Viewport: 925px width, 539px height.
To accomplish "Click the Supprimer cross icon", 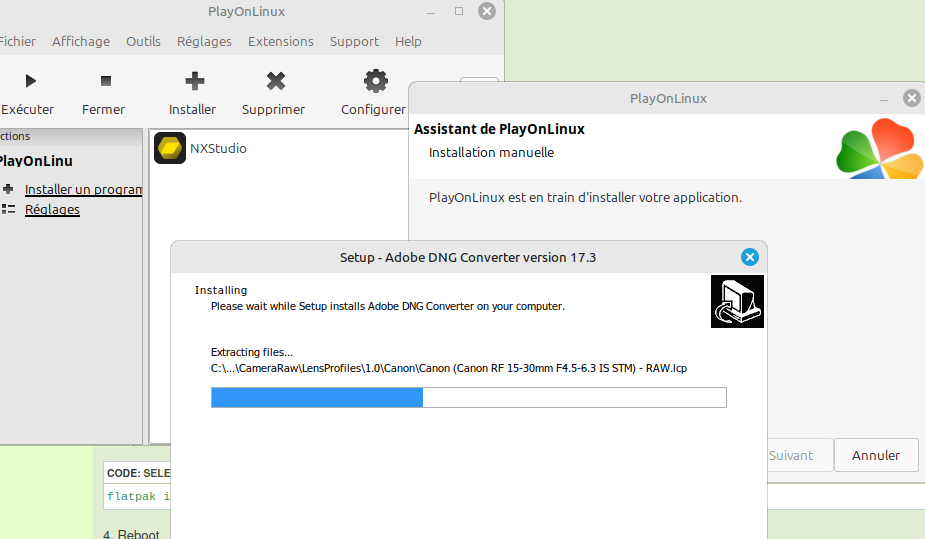I will coord(276,81).
